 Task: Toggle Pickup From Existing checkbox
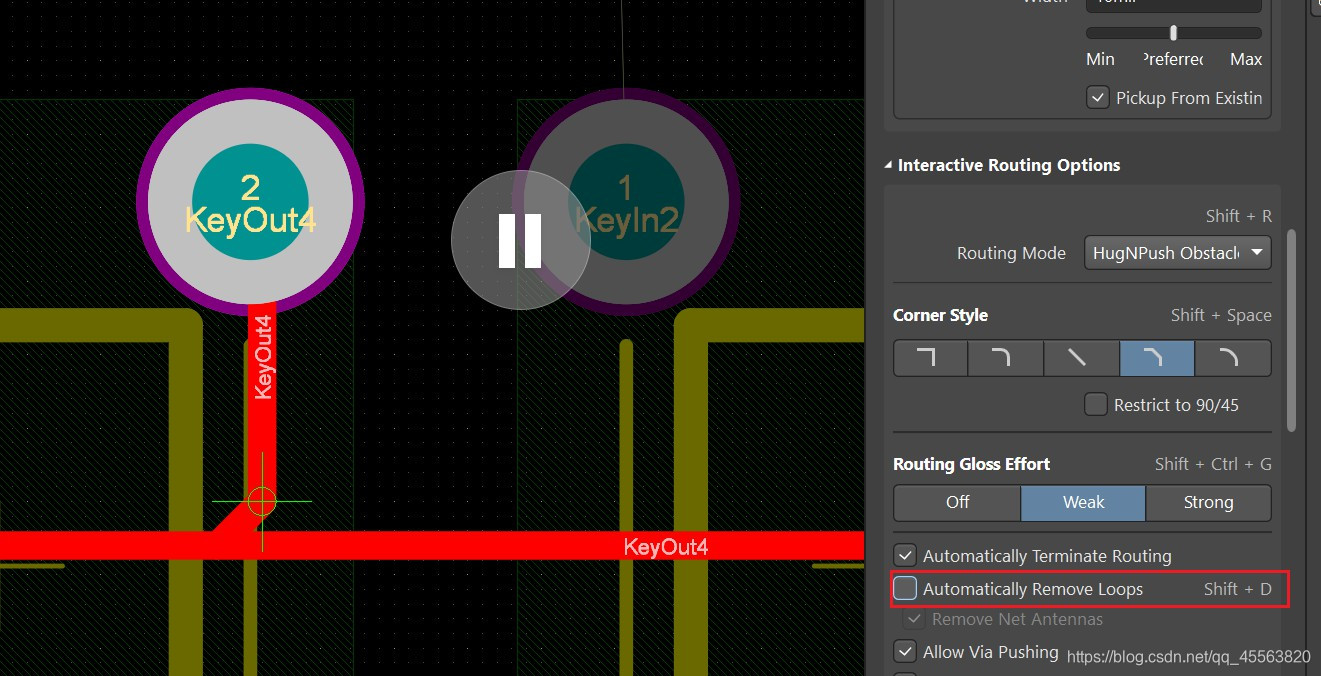(x=1098, y=98)
